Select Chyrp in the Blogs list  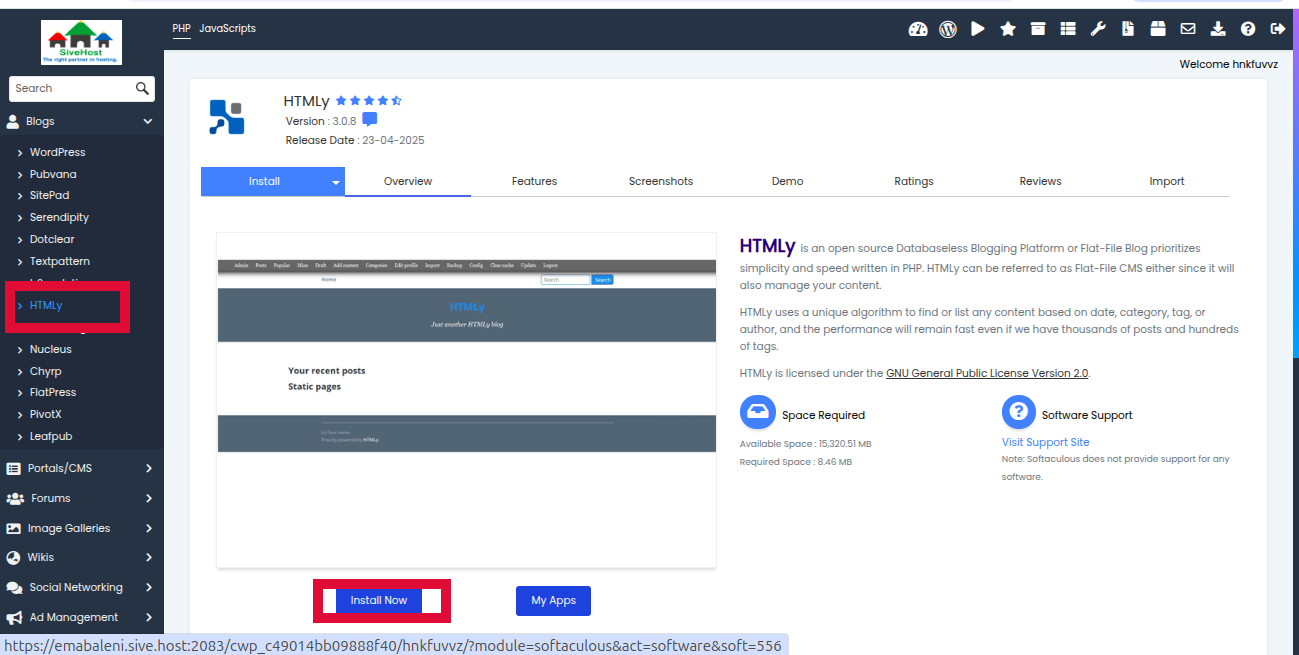coord(46,371)
